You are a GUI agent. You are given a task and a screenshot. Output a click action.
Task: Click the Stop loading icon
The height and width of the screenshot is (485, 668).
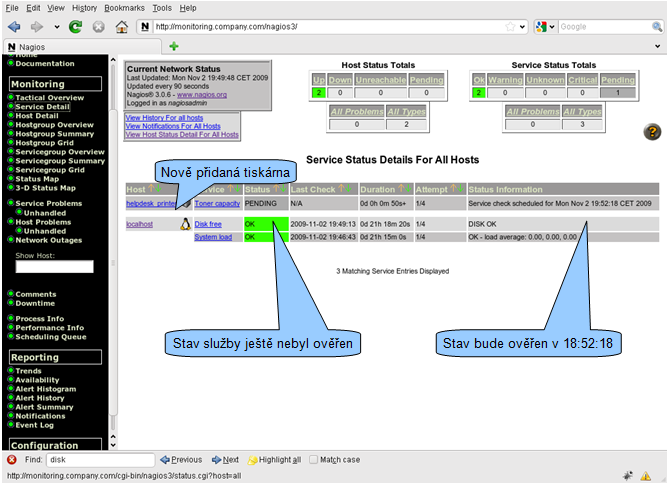[98, 27]
